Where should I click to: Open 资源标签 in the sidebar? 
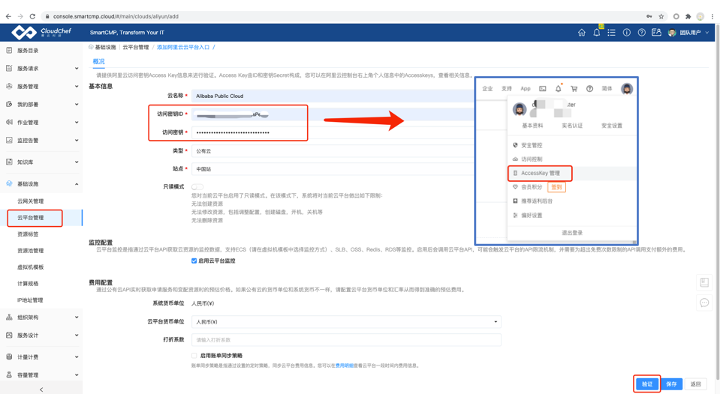[x=28, y=234]
